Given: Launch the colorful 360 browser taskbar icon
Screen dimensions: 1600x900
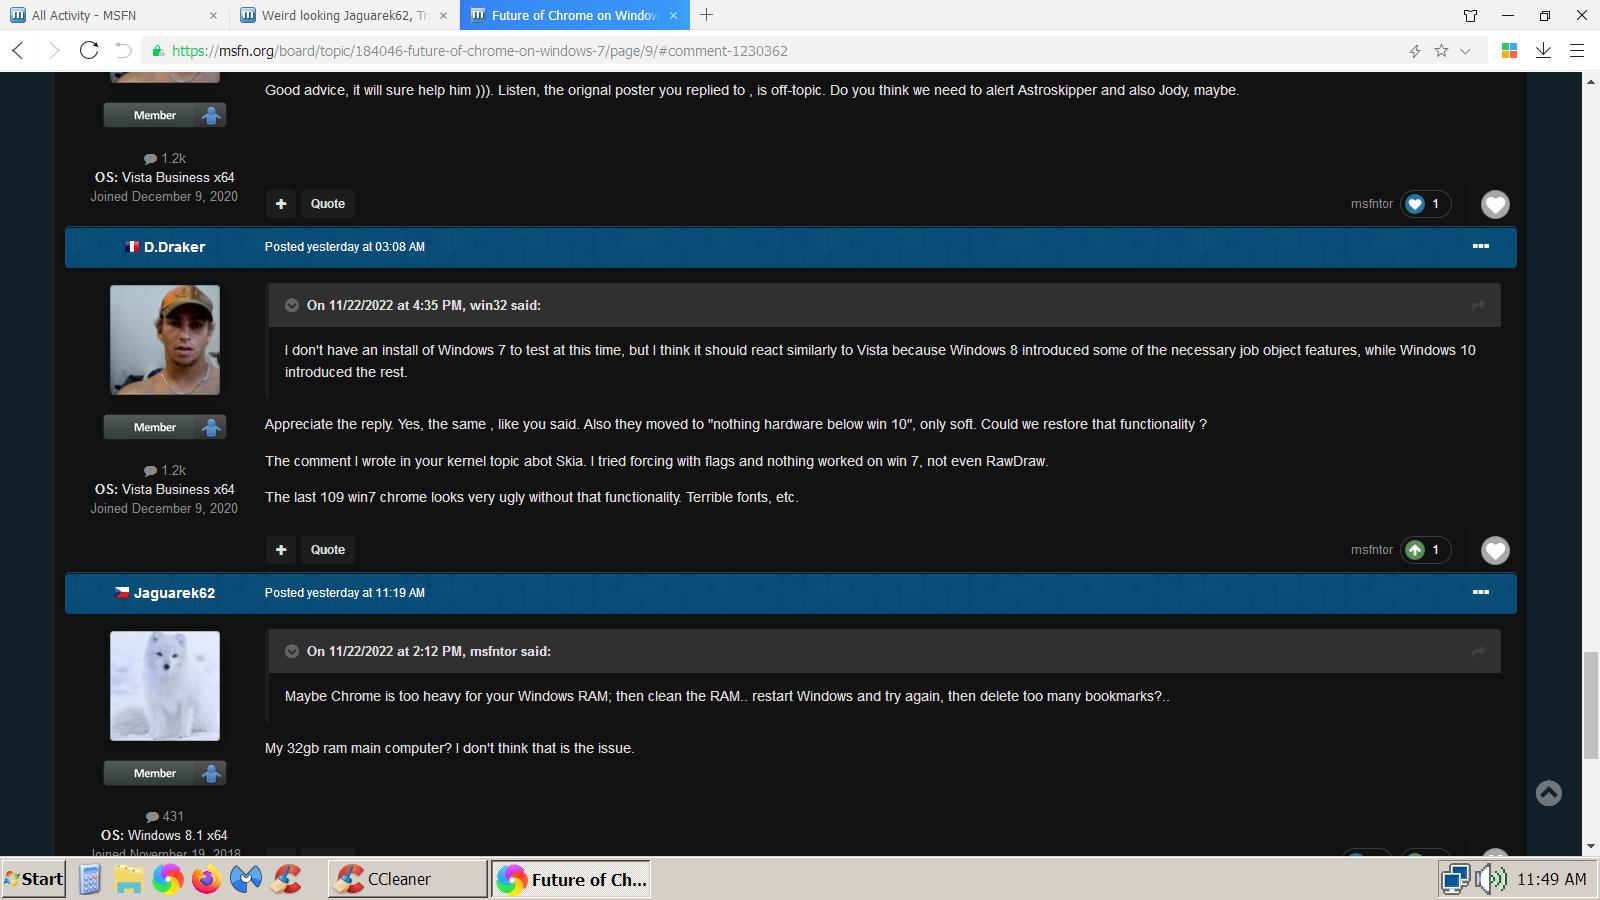Looking at the screenshot, I should [x=168, y=879].
